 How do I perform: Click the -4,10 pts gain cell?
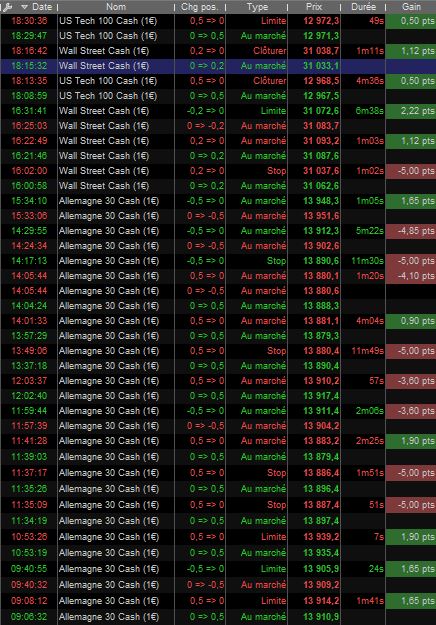pyautogui.click(x=411, y=276)
